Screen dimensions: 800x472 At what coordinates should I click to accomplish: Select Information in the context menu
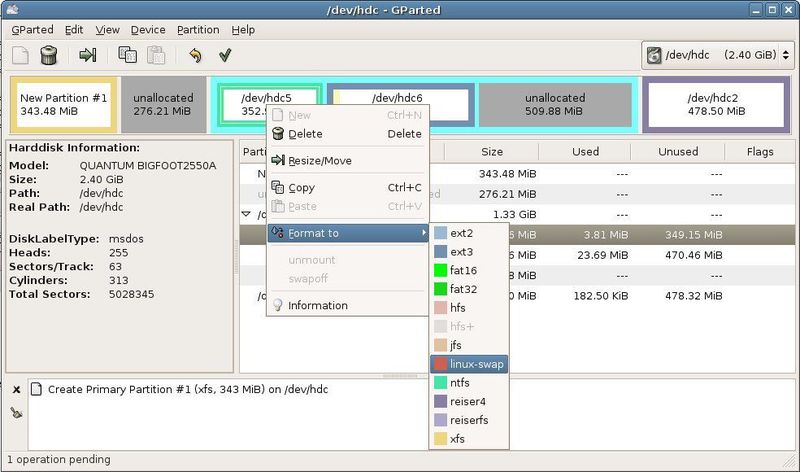[x=317, y=306]
